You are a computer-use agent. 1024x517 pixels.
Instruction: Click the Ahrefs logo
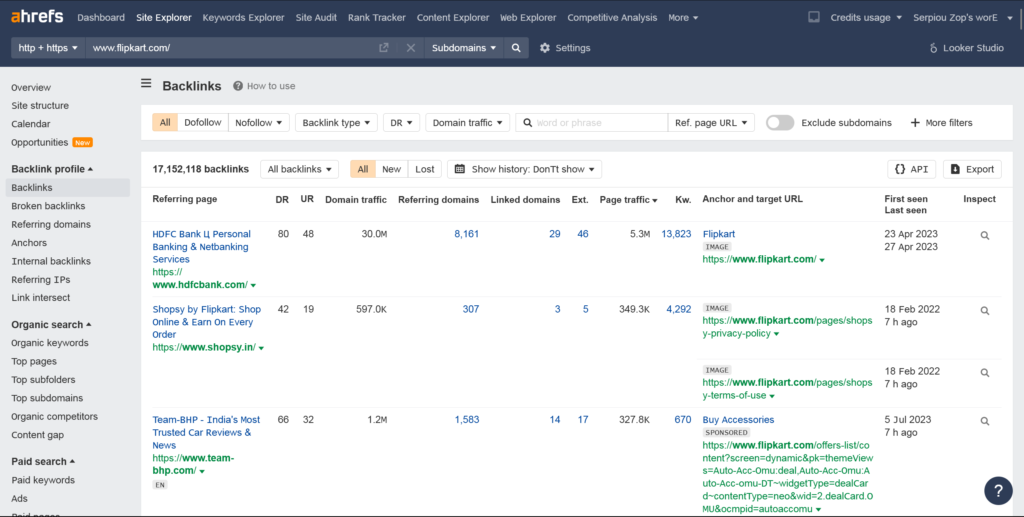click(37, 17)
